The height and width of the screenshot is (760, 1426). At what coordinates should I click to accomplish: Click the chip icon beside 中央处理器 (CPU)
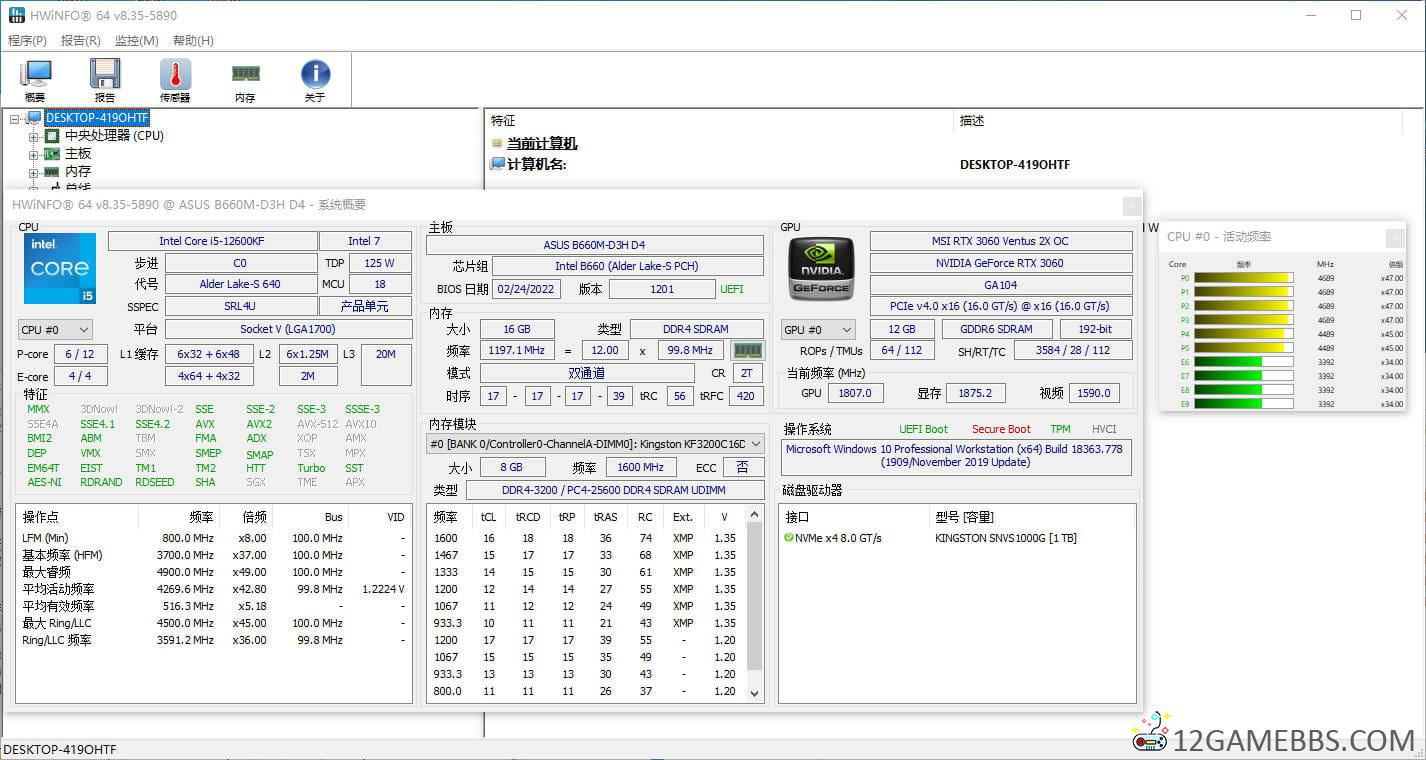[52, 136]
